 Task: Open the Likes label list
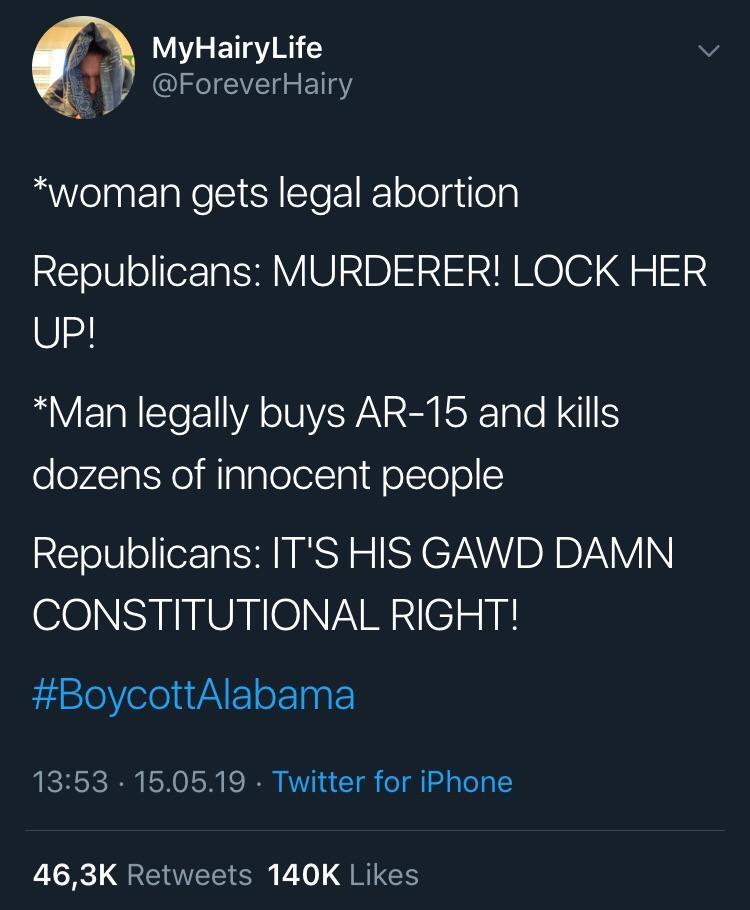(384, 875)
